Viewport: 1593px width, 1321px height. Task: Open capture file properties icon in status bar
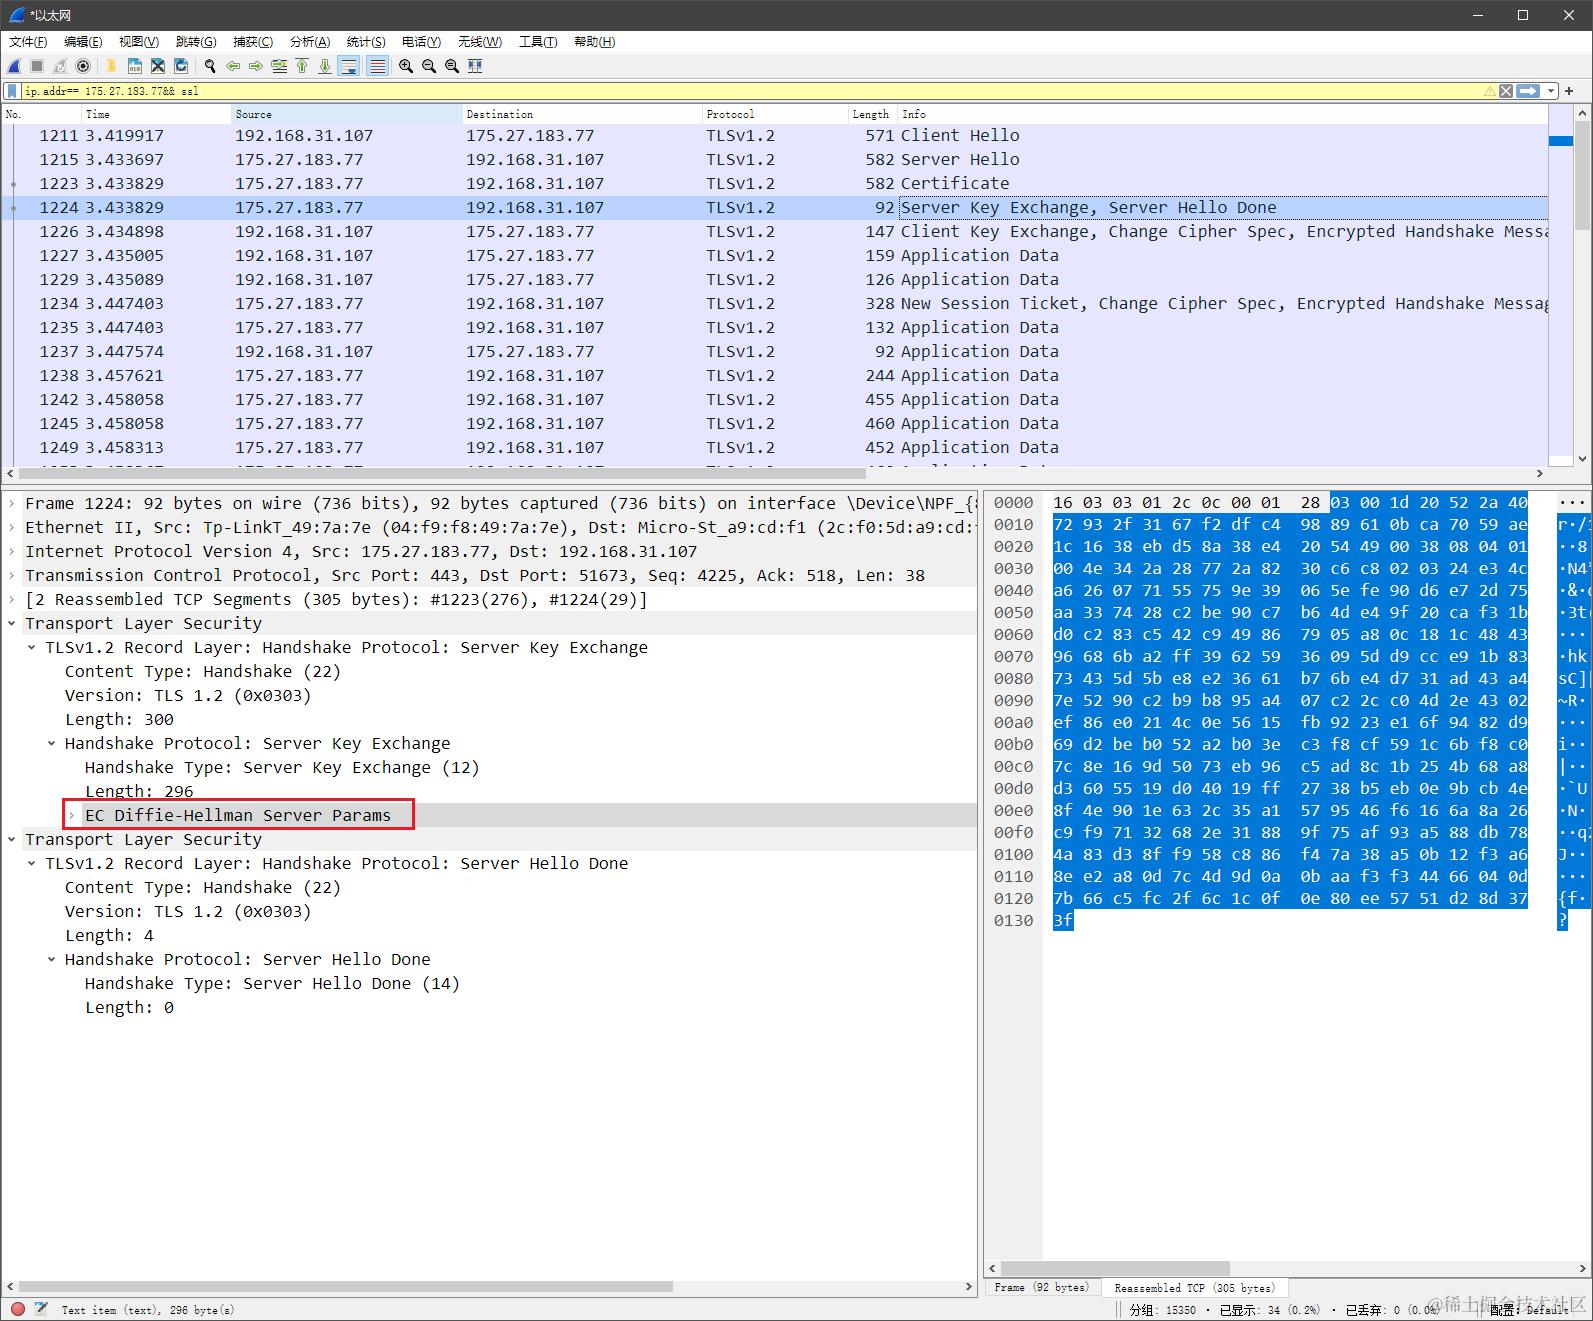[41, 1308]
